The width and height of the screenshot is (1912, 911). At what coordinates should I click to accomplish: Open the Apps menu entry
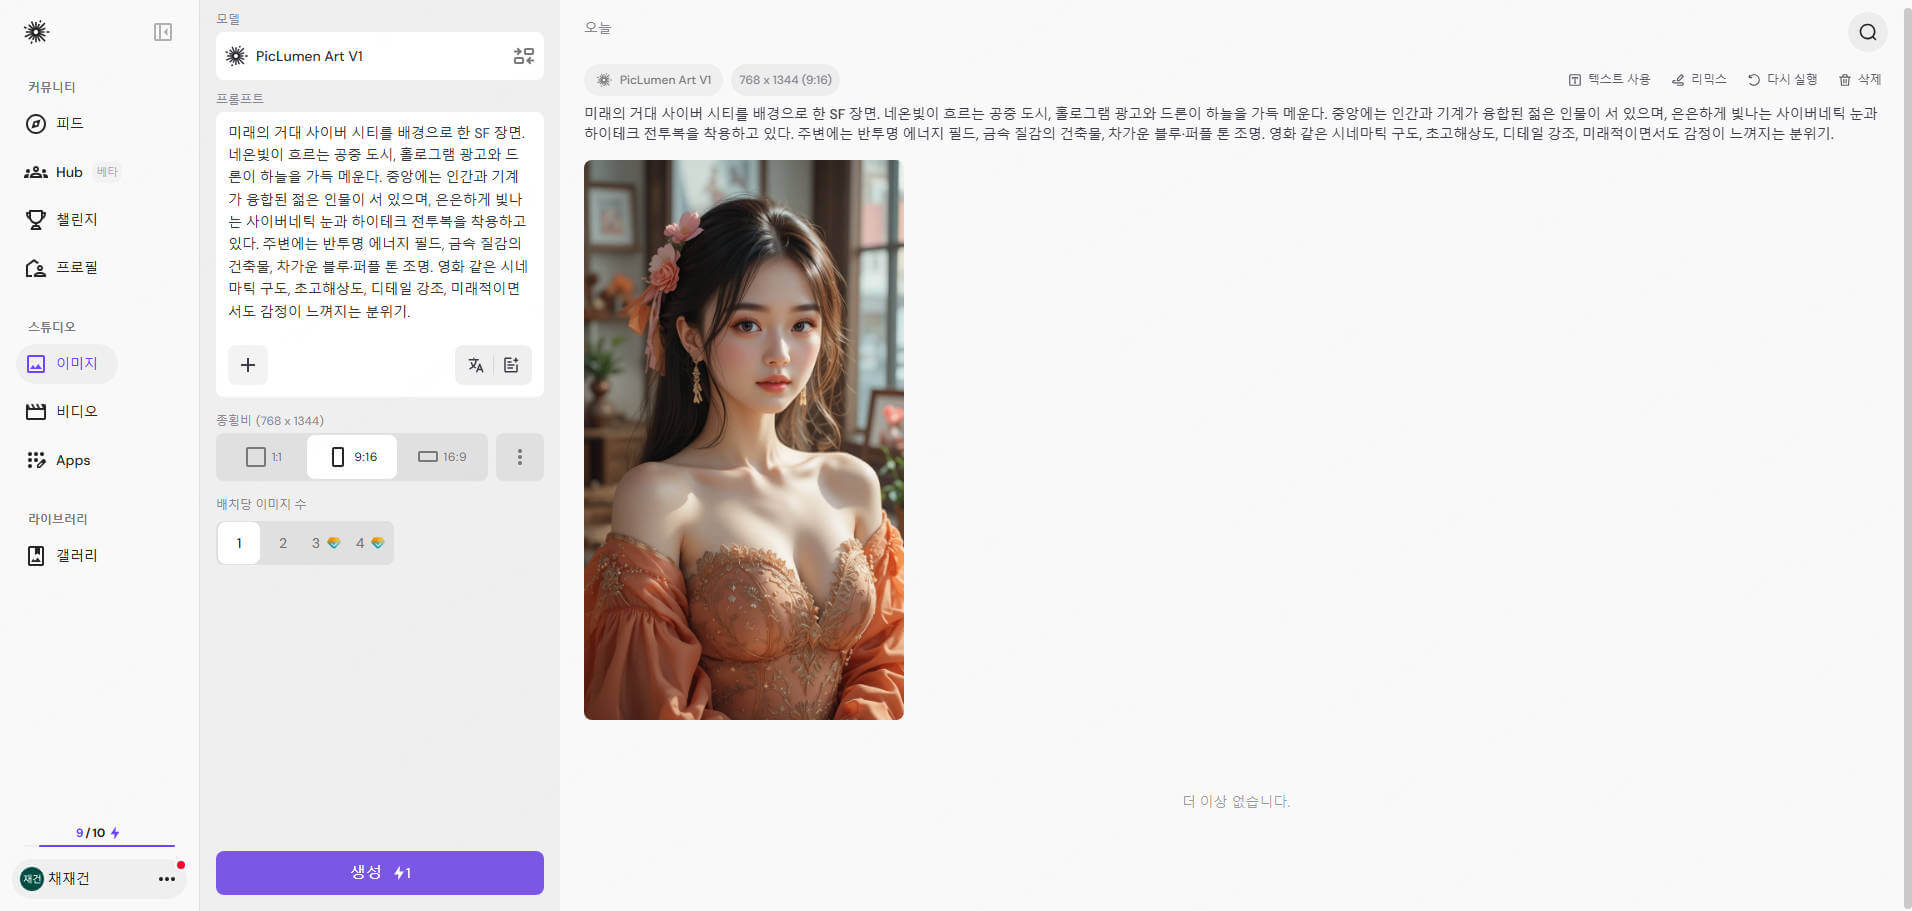(72, 460)
